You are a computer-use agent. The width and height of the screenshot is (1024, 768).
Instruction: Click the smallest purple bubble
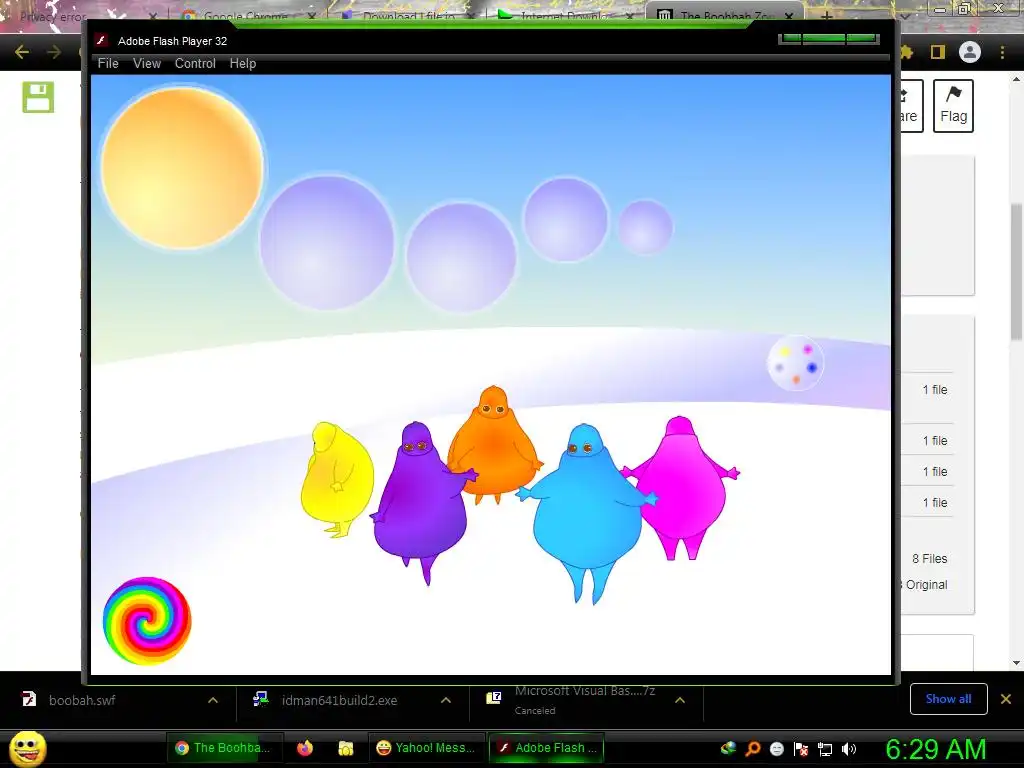pos(645,227)
